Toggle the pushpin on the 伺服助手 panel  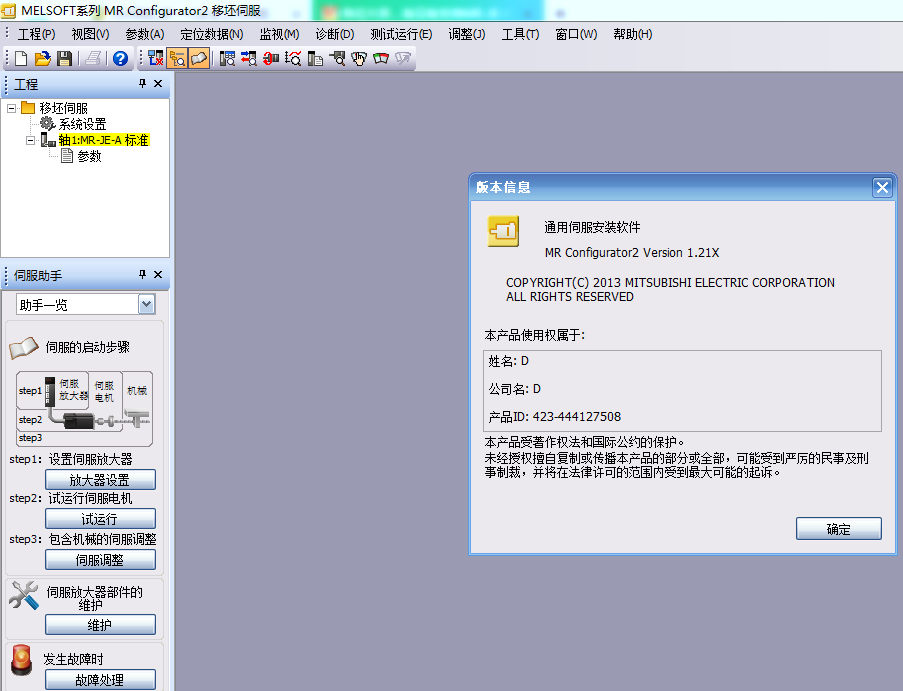[142, 274]
